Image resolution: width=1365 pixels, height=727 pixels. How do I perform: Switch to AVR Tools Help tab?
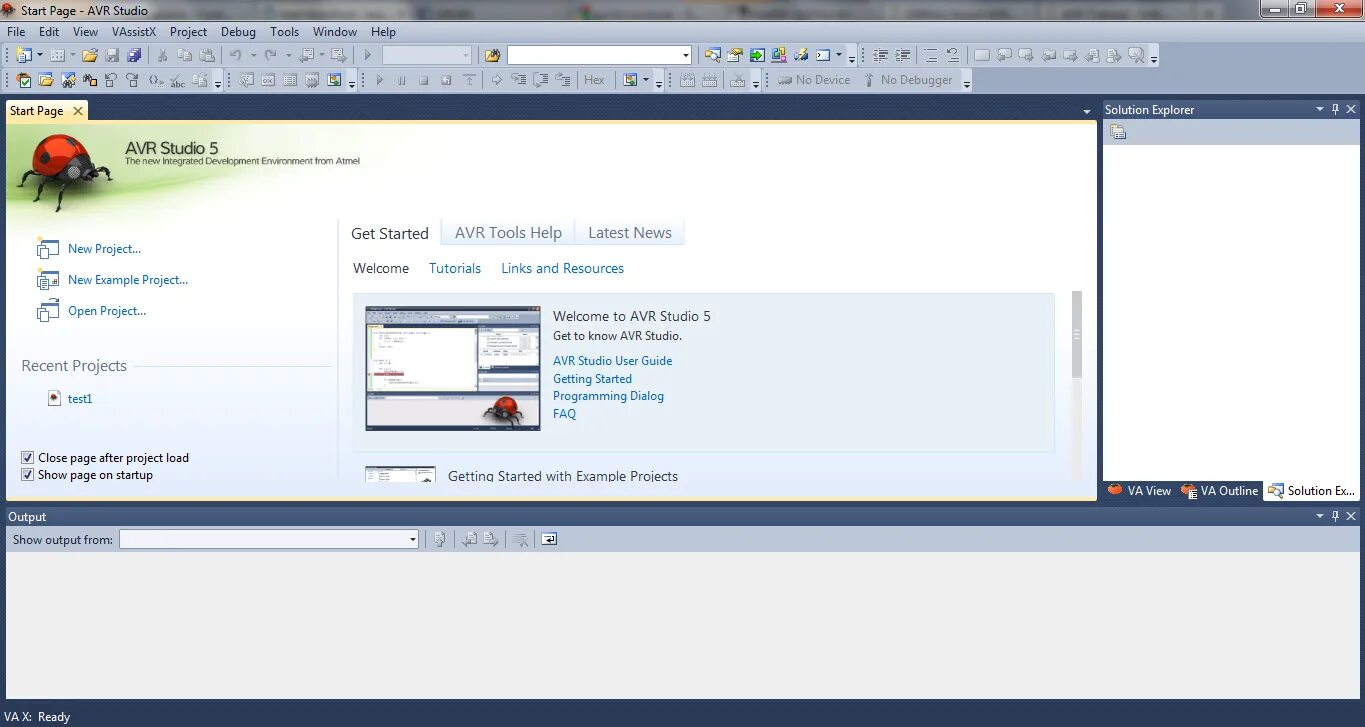coord(508,233)
